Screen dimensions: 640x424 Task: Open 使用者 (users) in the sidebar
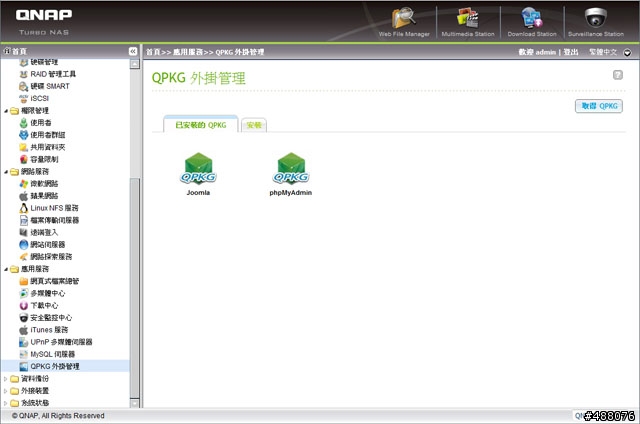coord(41,122)
